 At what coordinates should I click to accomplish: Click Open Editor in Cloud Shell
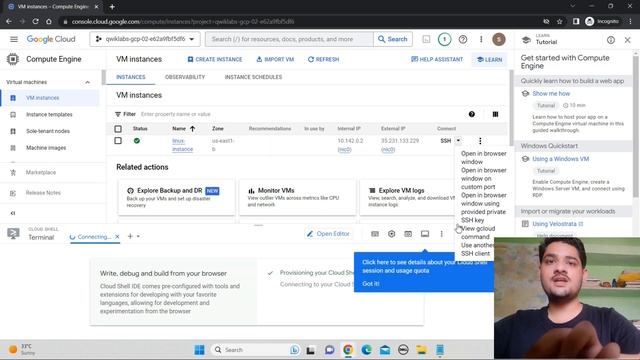pos(328,234)
